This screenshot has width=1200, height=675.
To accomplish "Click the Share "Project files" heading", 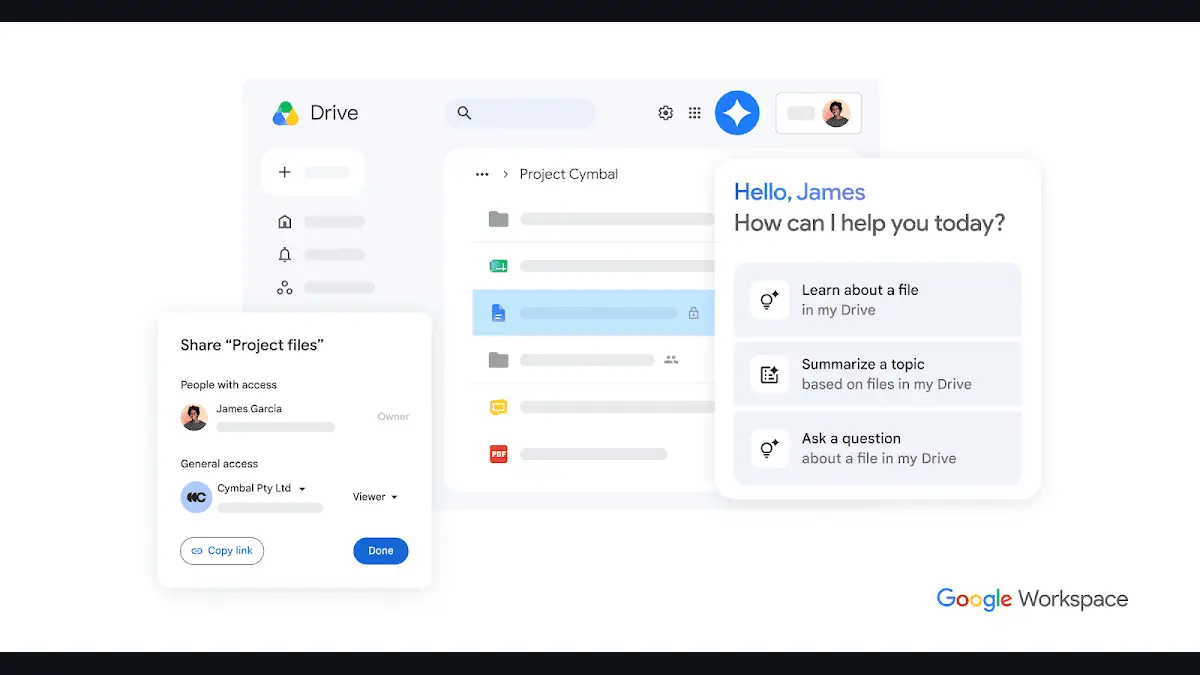I will click(x=252, y=345).
